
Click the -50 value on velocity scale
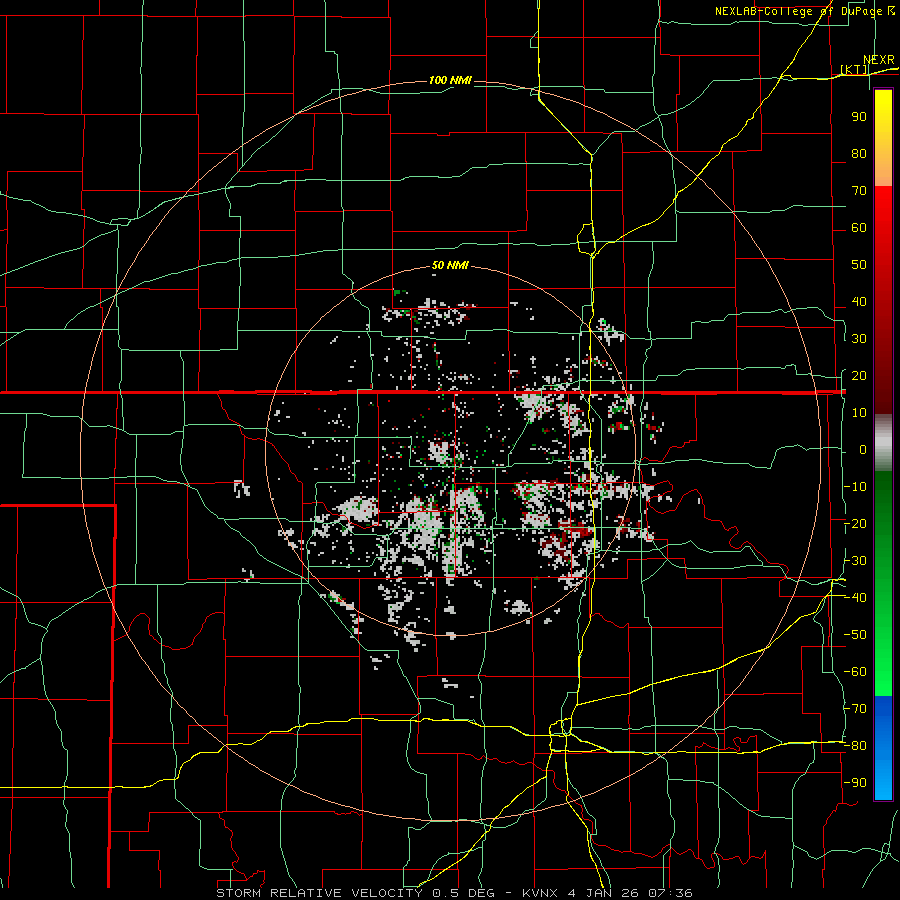[855, 634]
